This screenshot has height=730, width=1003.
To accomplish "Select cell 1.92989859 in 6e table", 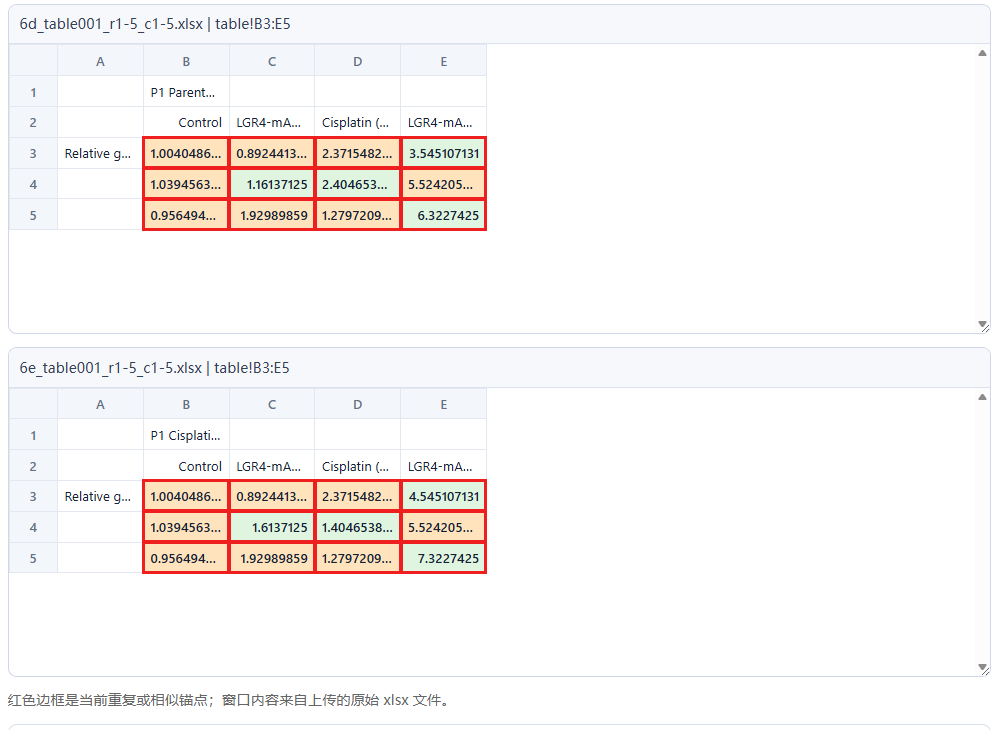I will (x=272, y=558).
